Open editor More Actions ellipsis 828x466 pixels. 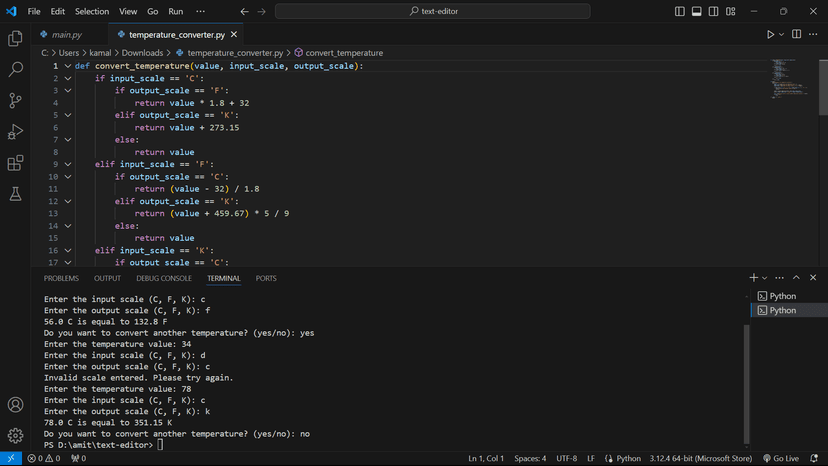pos(813,34)
